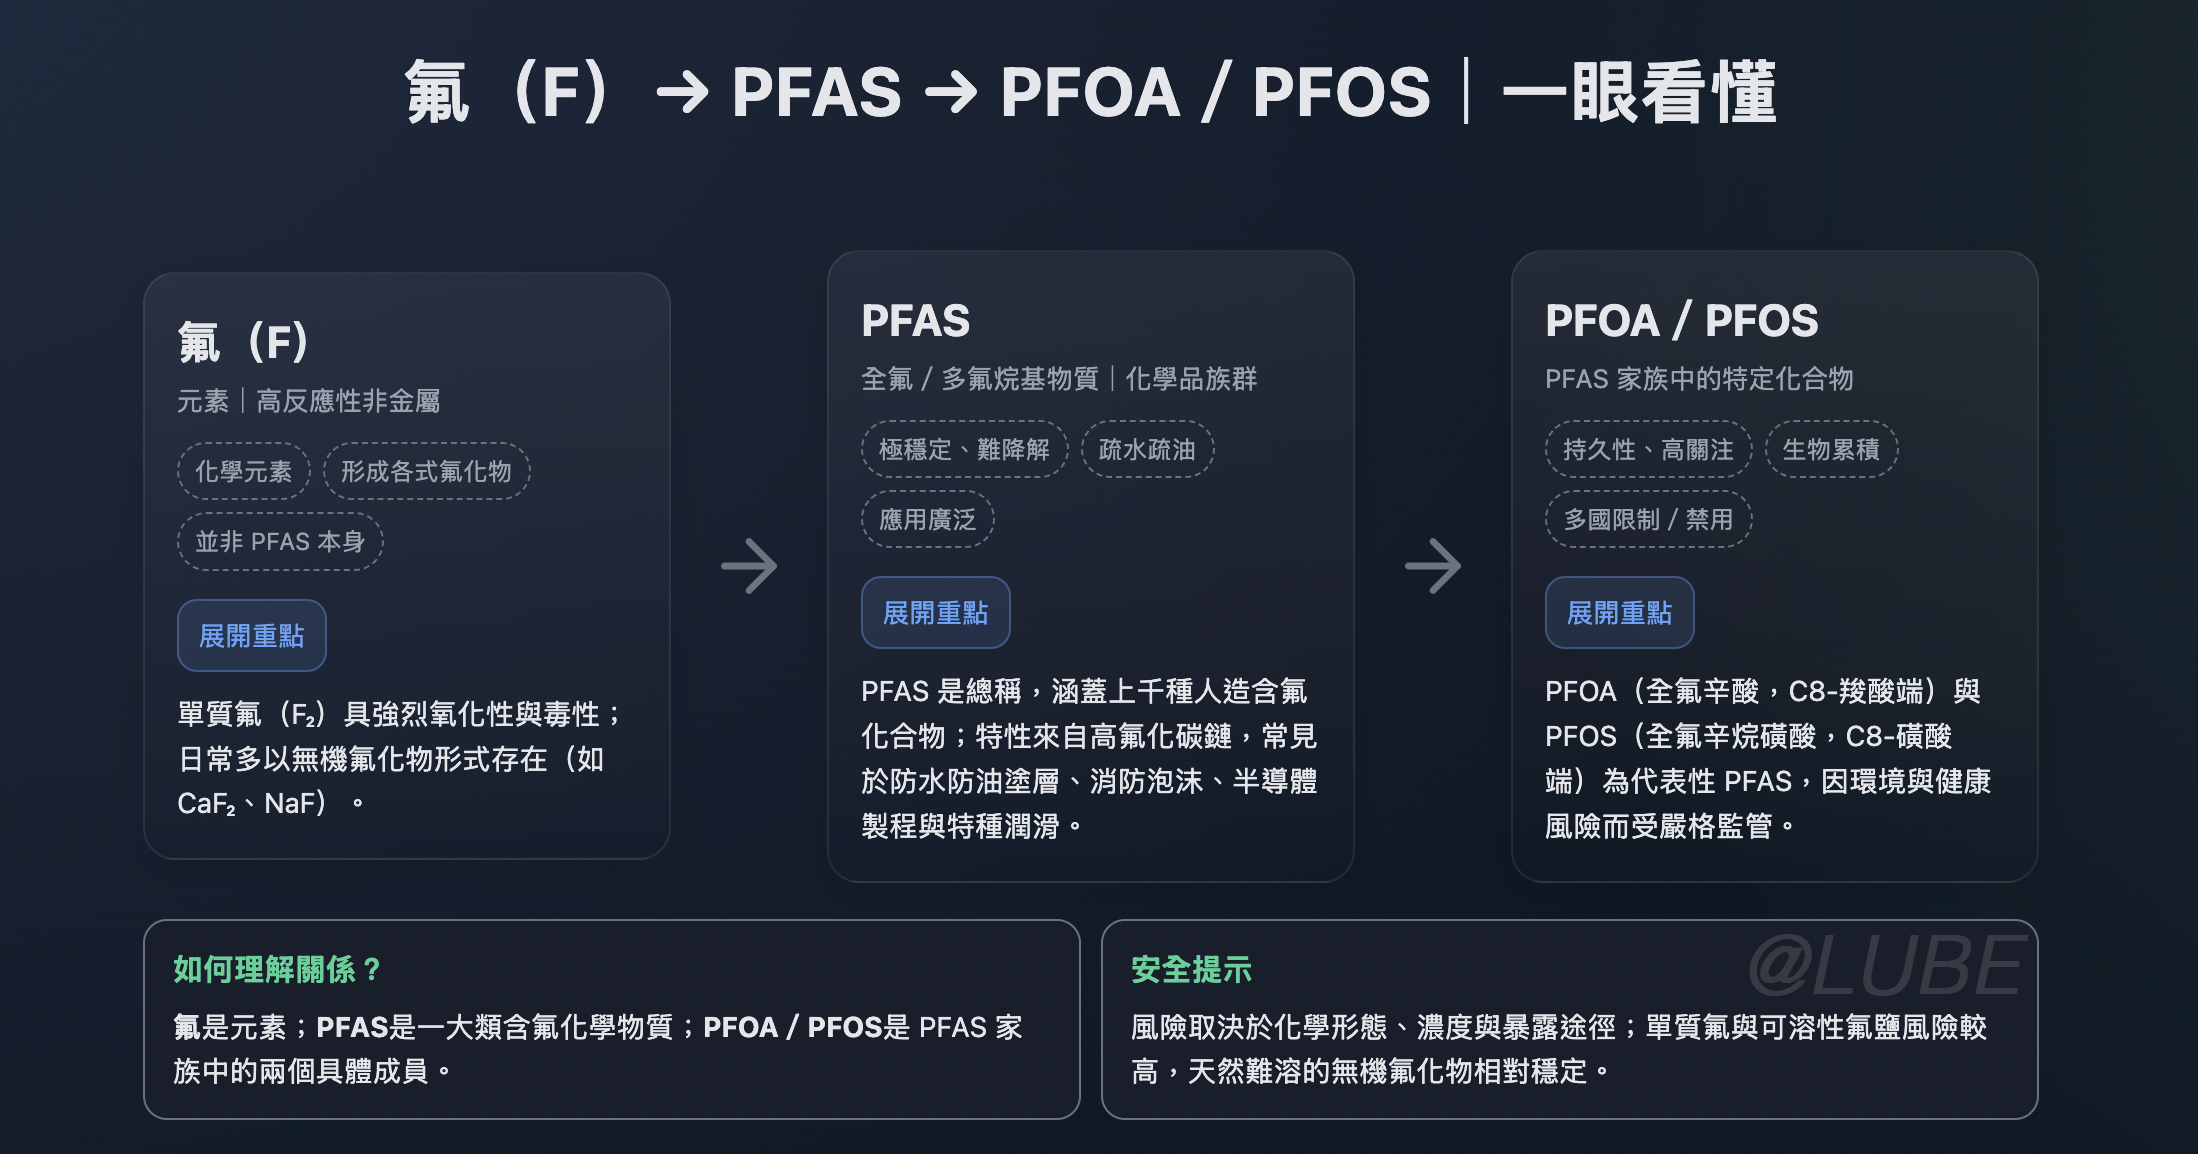Image resolution: width=2198 pixels, height=1154 pixels.
Task: Click the 應用廣泛 tag chip
Action: [928, 519]
